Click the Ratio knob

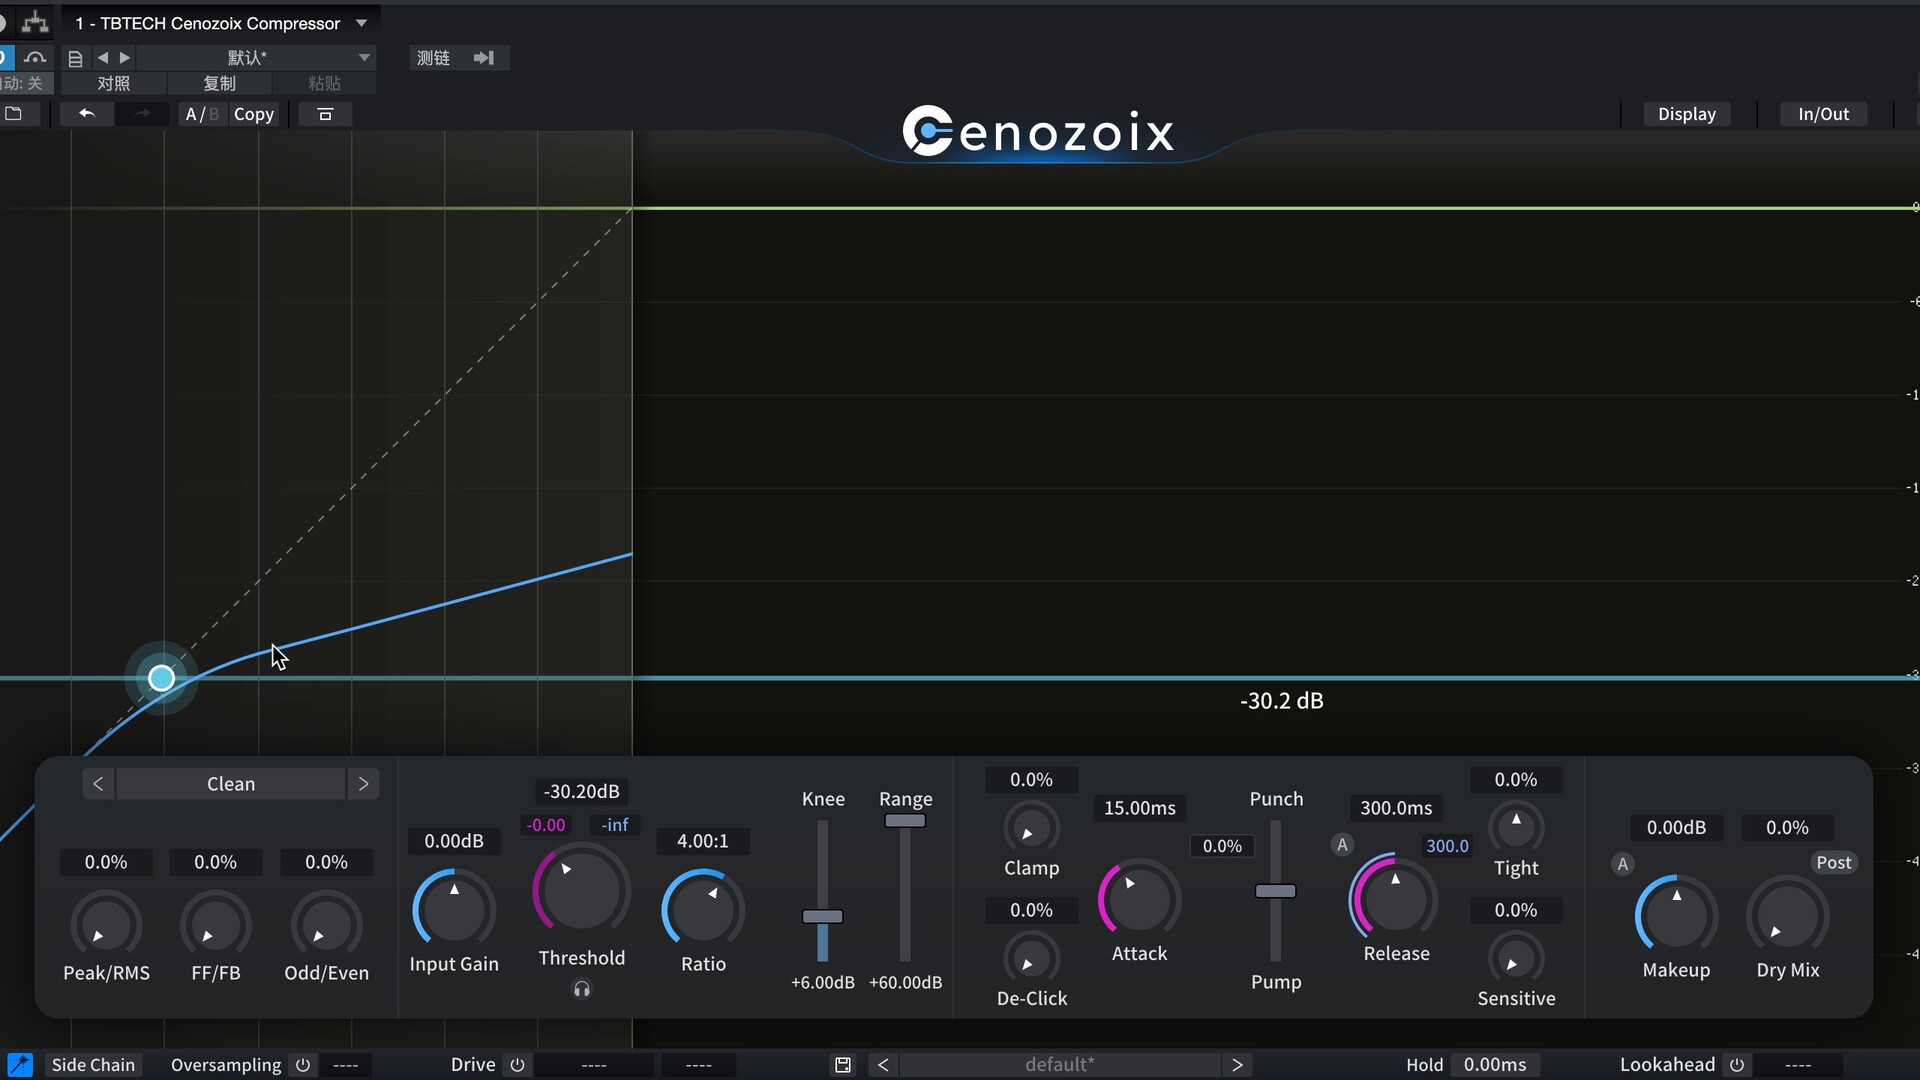coord(703,909)
